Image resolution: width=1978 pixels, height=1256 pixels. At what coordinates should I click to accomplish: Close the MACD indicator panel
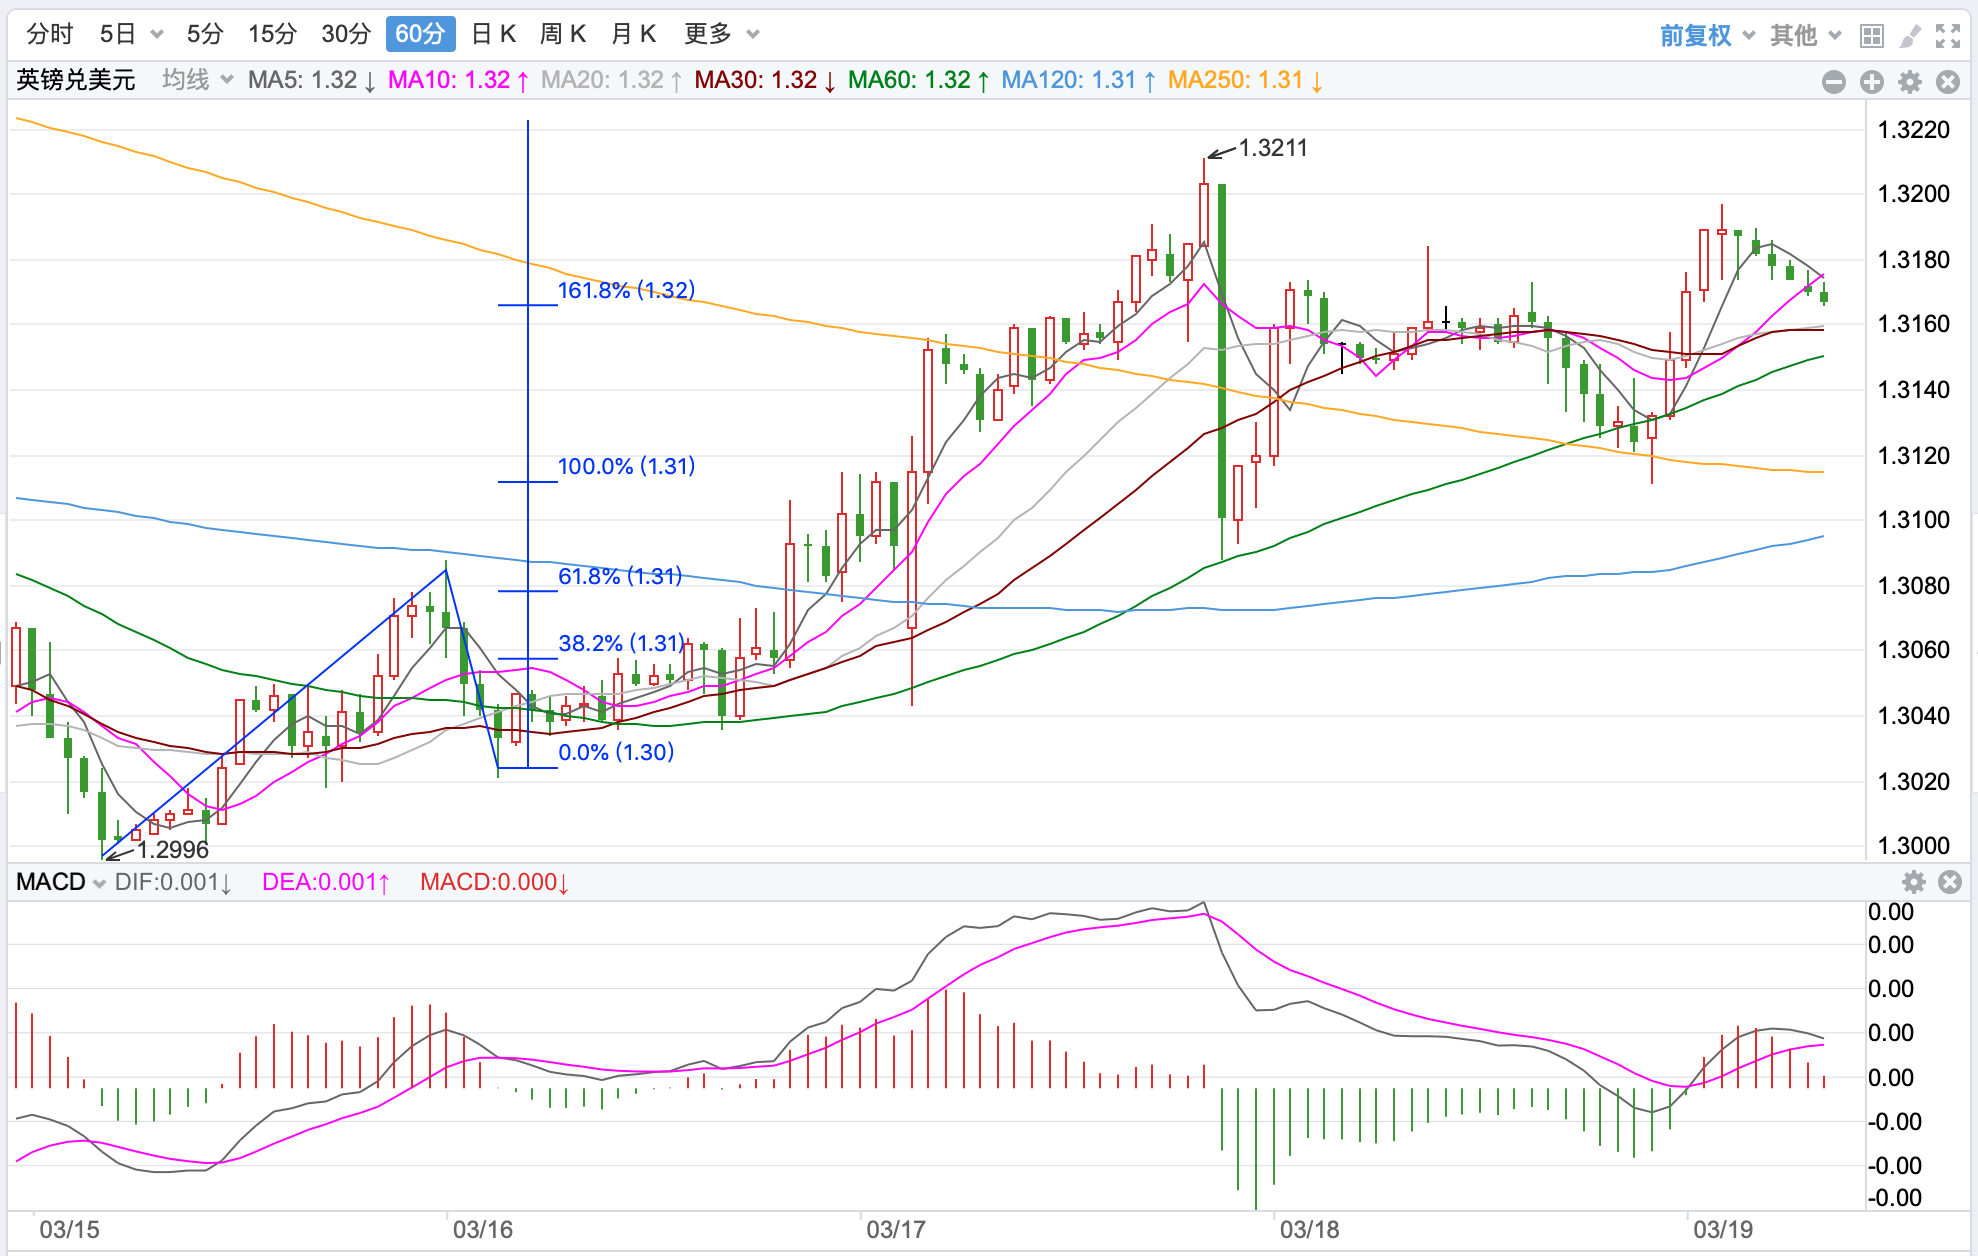pos(1949,882)
